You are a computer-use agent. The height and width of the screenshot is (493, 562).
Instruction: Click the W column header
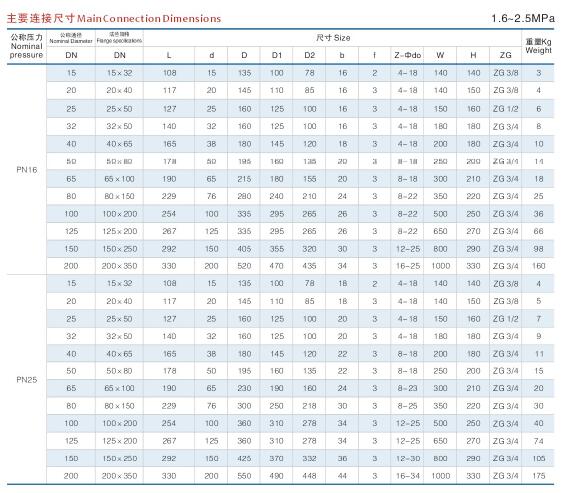440,55
